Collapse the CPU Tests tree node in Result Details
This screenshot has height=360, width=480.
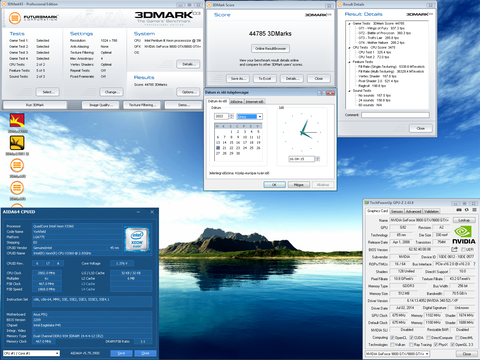pyautogui.click(x=349, y=47)
